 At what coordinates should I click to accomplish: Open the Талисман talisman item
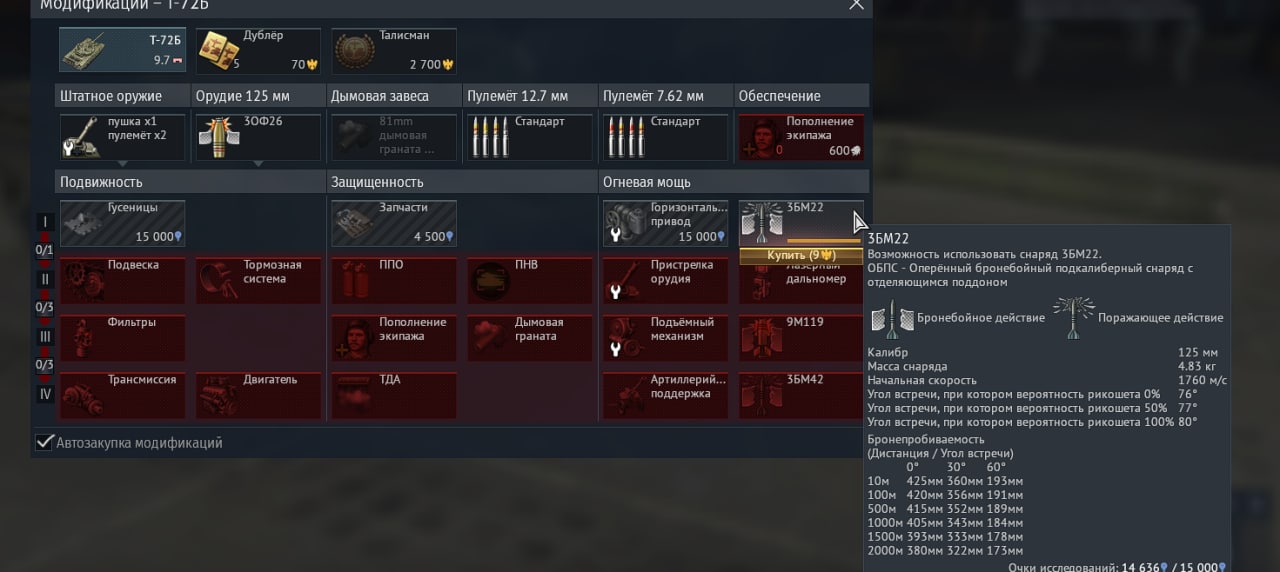[x=394, y=50]
